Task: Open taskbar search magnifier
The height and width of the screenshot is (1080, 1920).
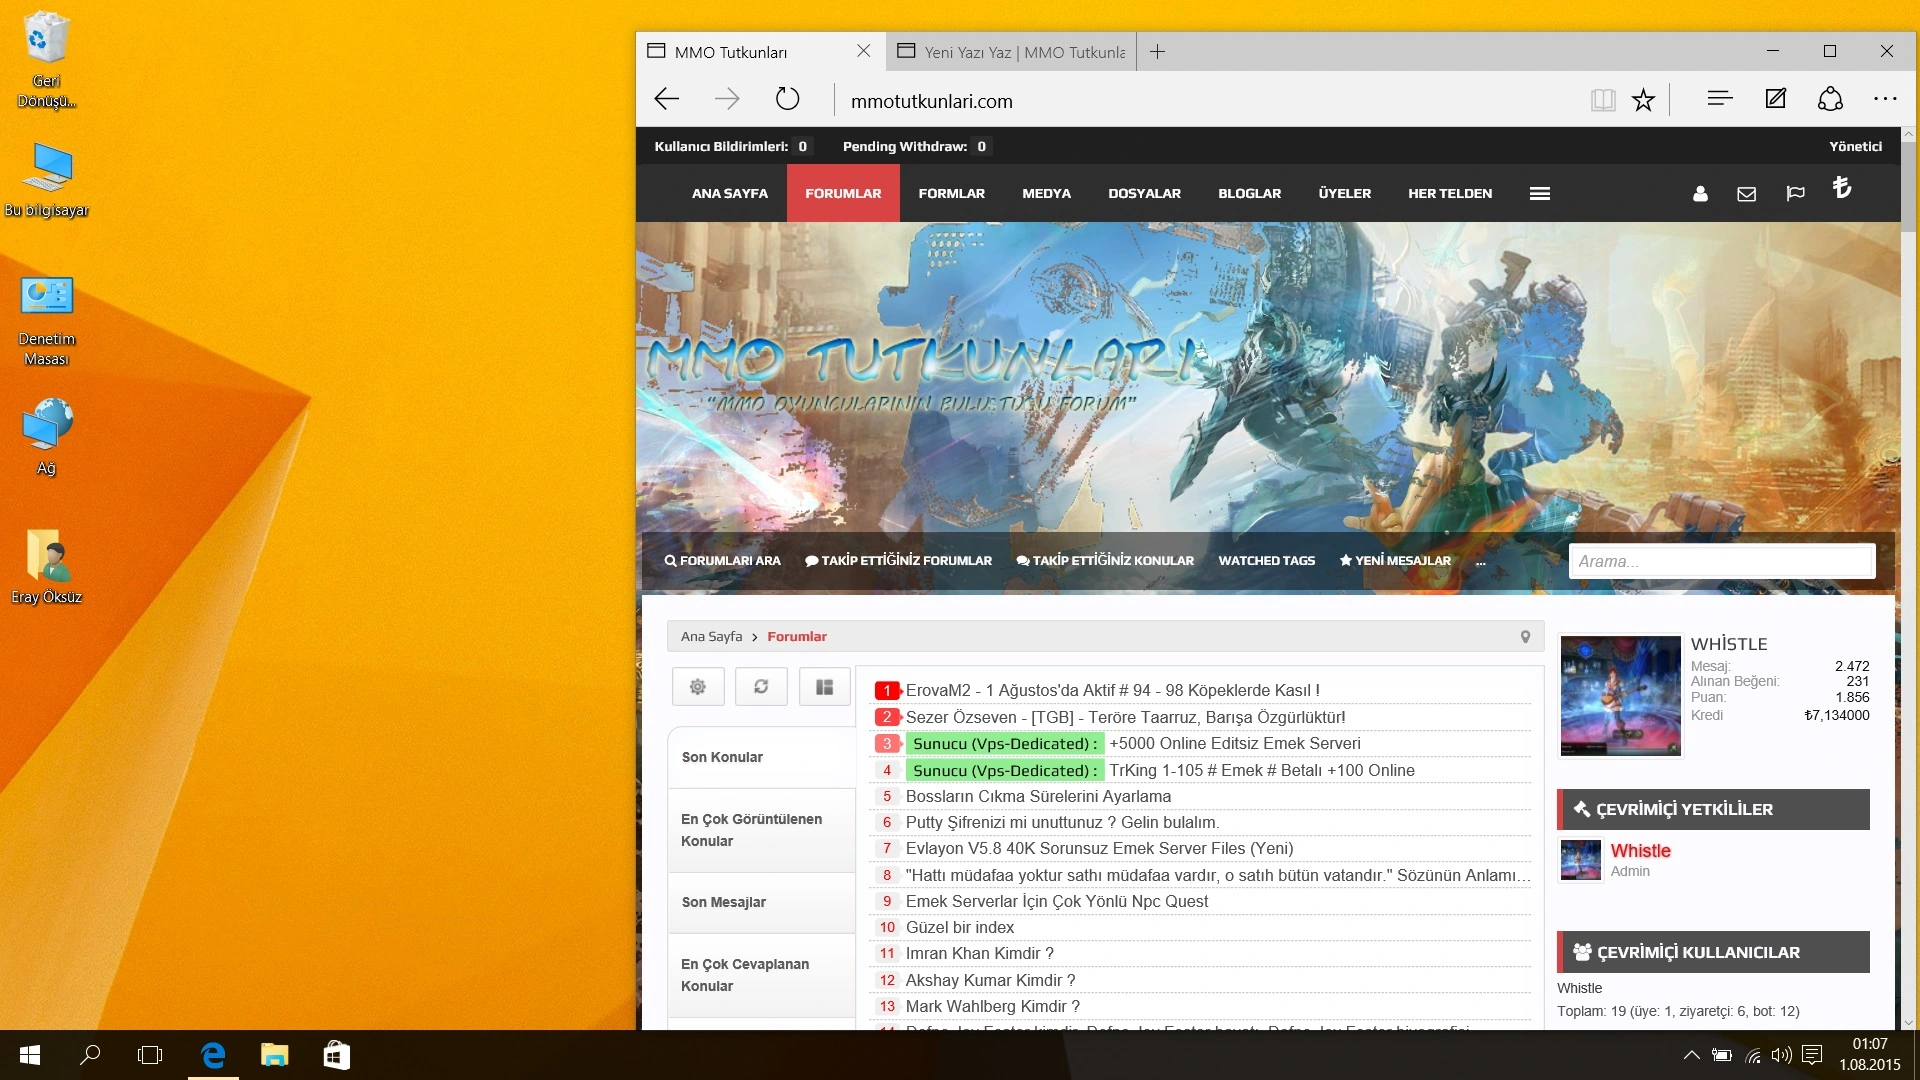Action: tap(90, 1055)
